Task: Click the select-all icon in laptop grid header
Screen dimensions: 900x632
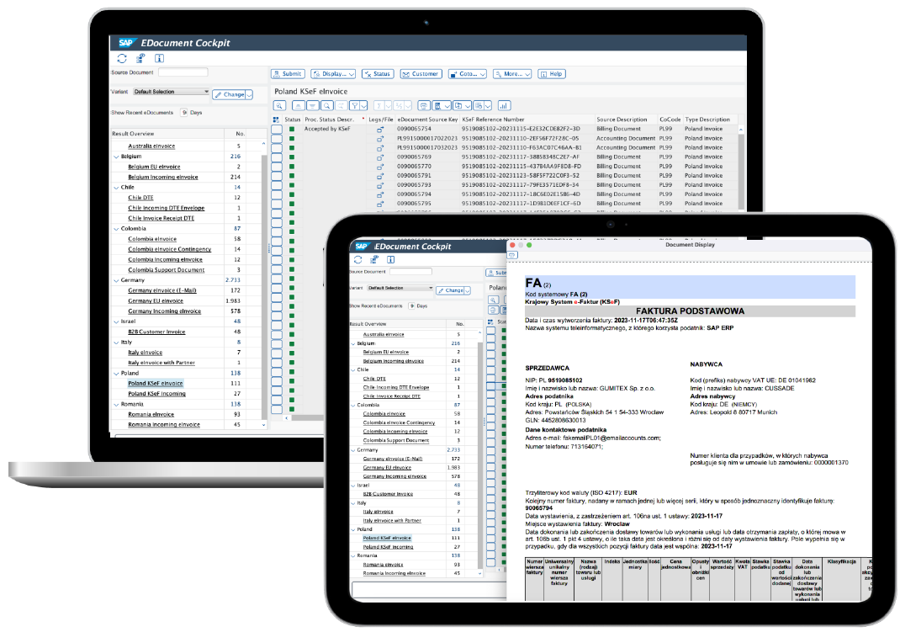Action: (x=276, y=119)
